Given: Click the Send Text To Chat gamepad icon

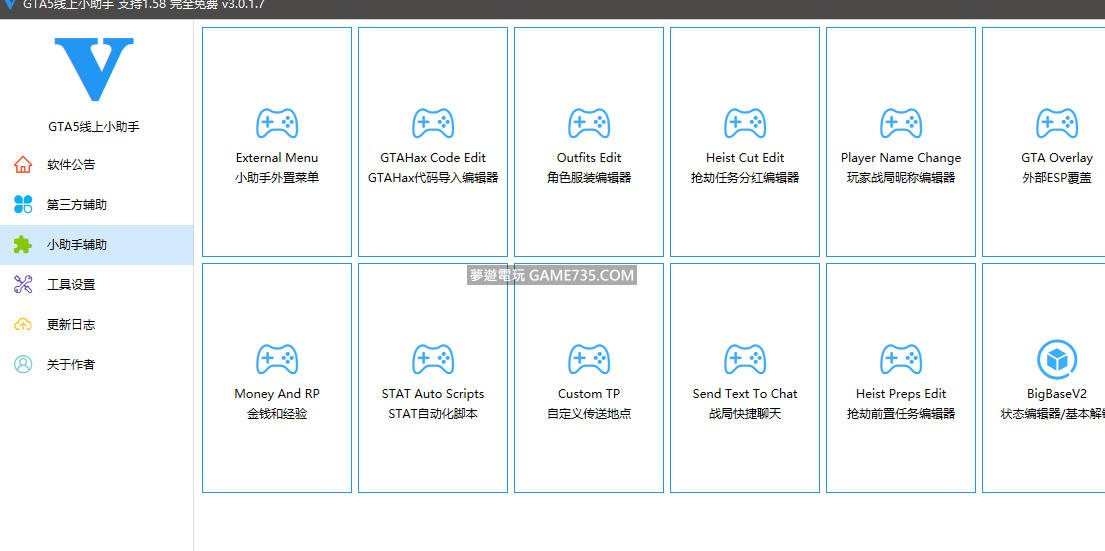Looking at the screenshot, I should (x=745, y=359).
